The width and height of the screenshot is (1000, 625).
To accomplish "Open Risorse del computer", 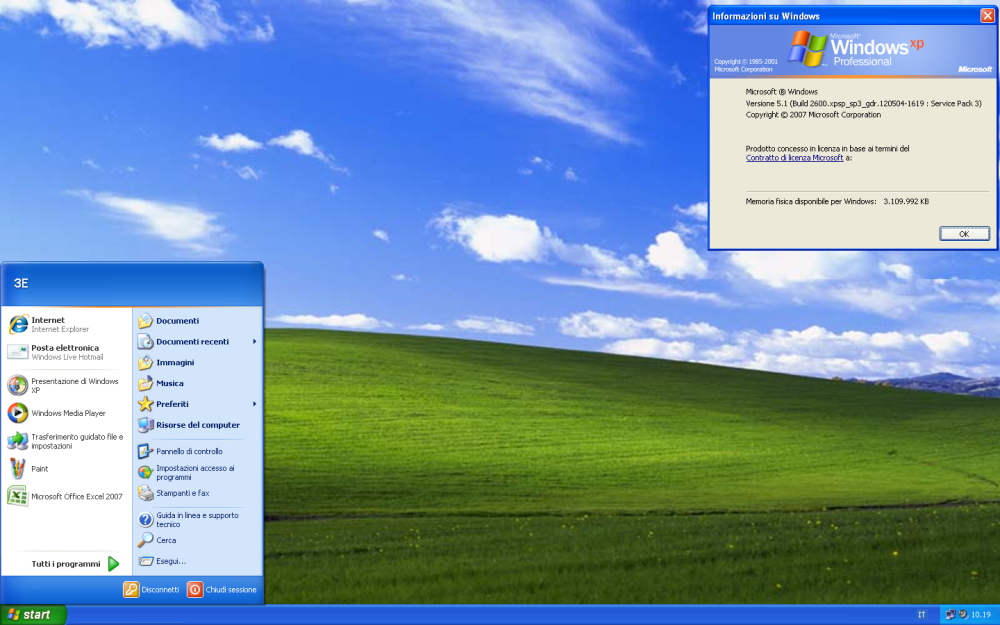I will pos(197,425).
